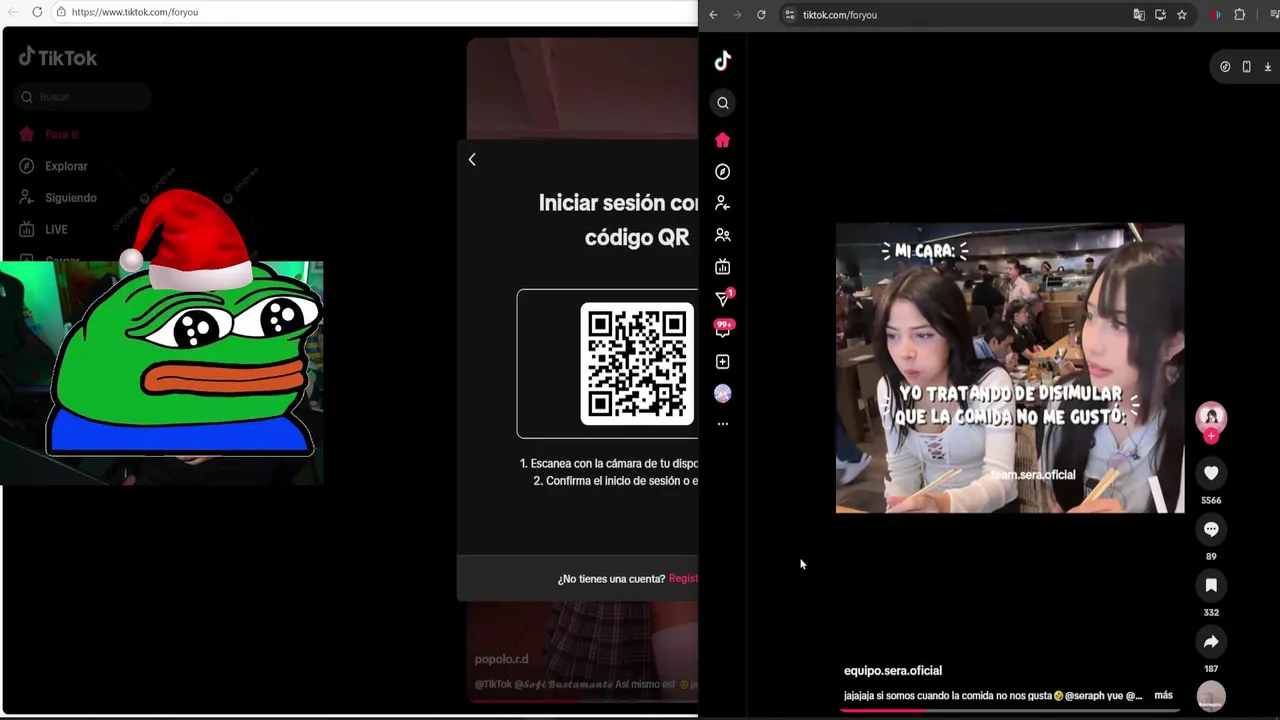The height and width of the screenshot is (720, 1280).
Task: Reload the page in left browser window
Action: click(x=37, y=12)
